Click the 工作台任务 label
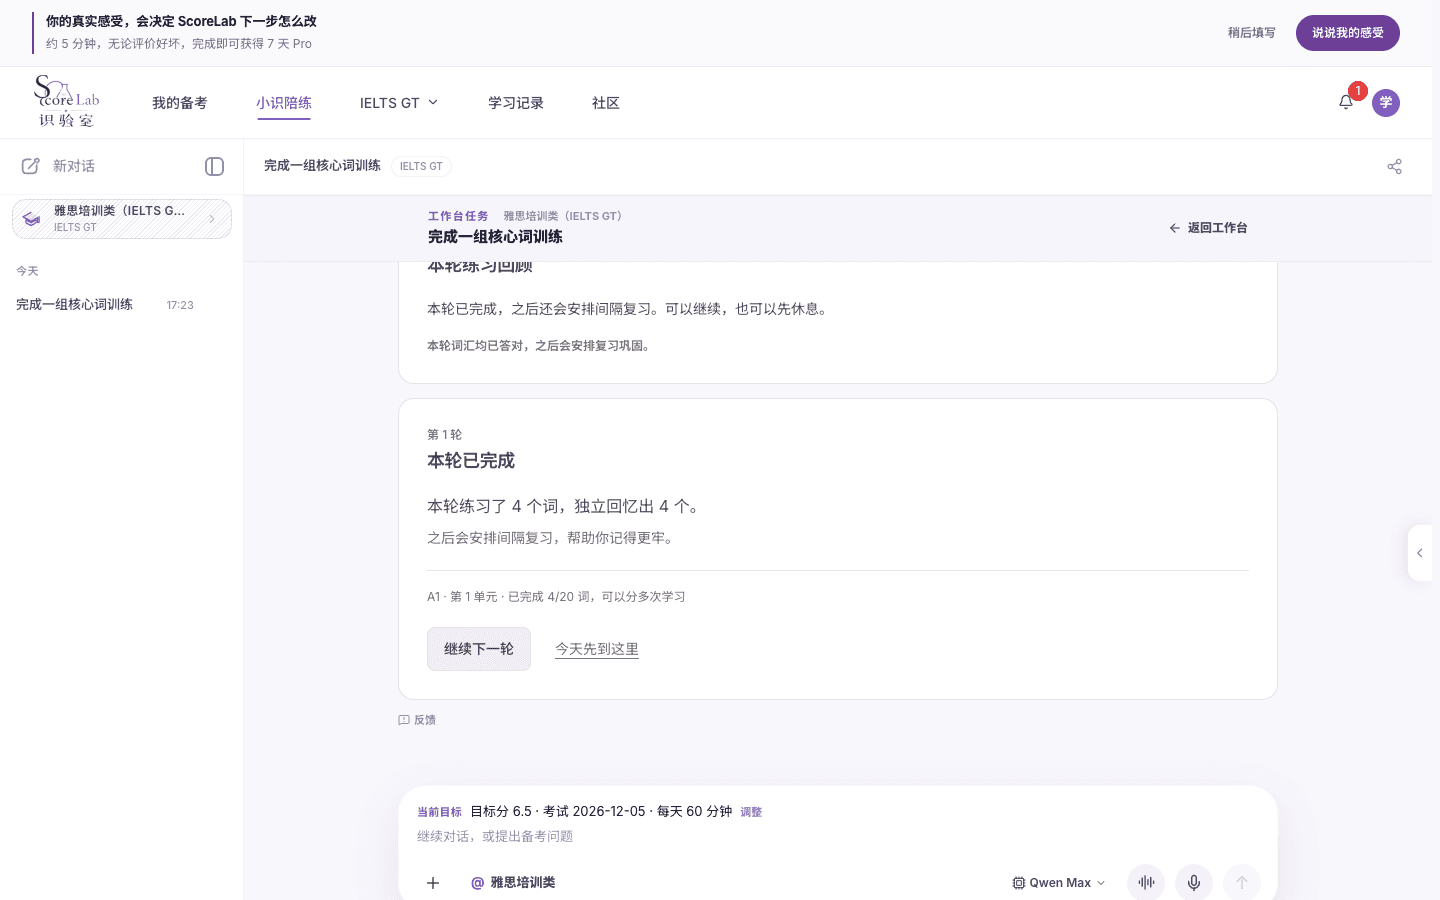The height and width of the screenshot is (900, 1440). [458, 216]
